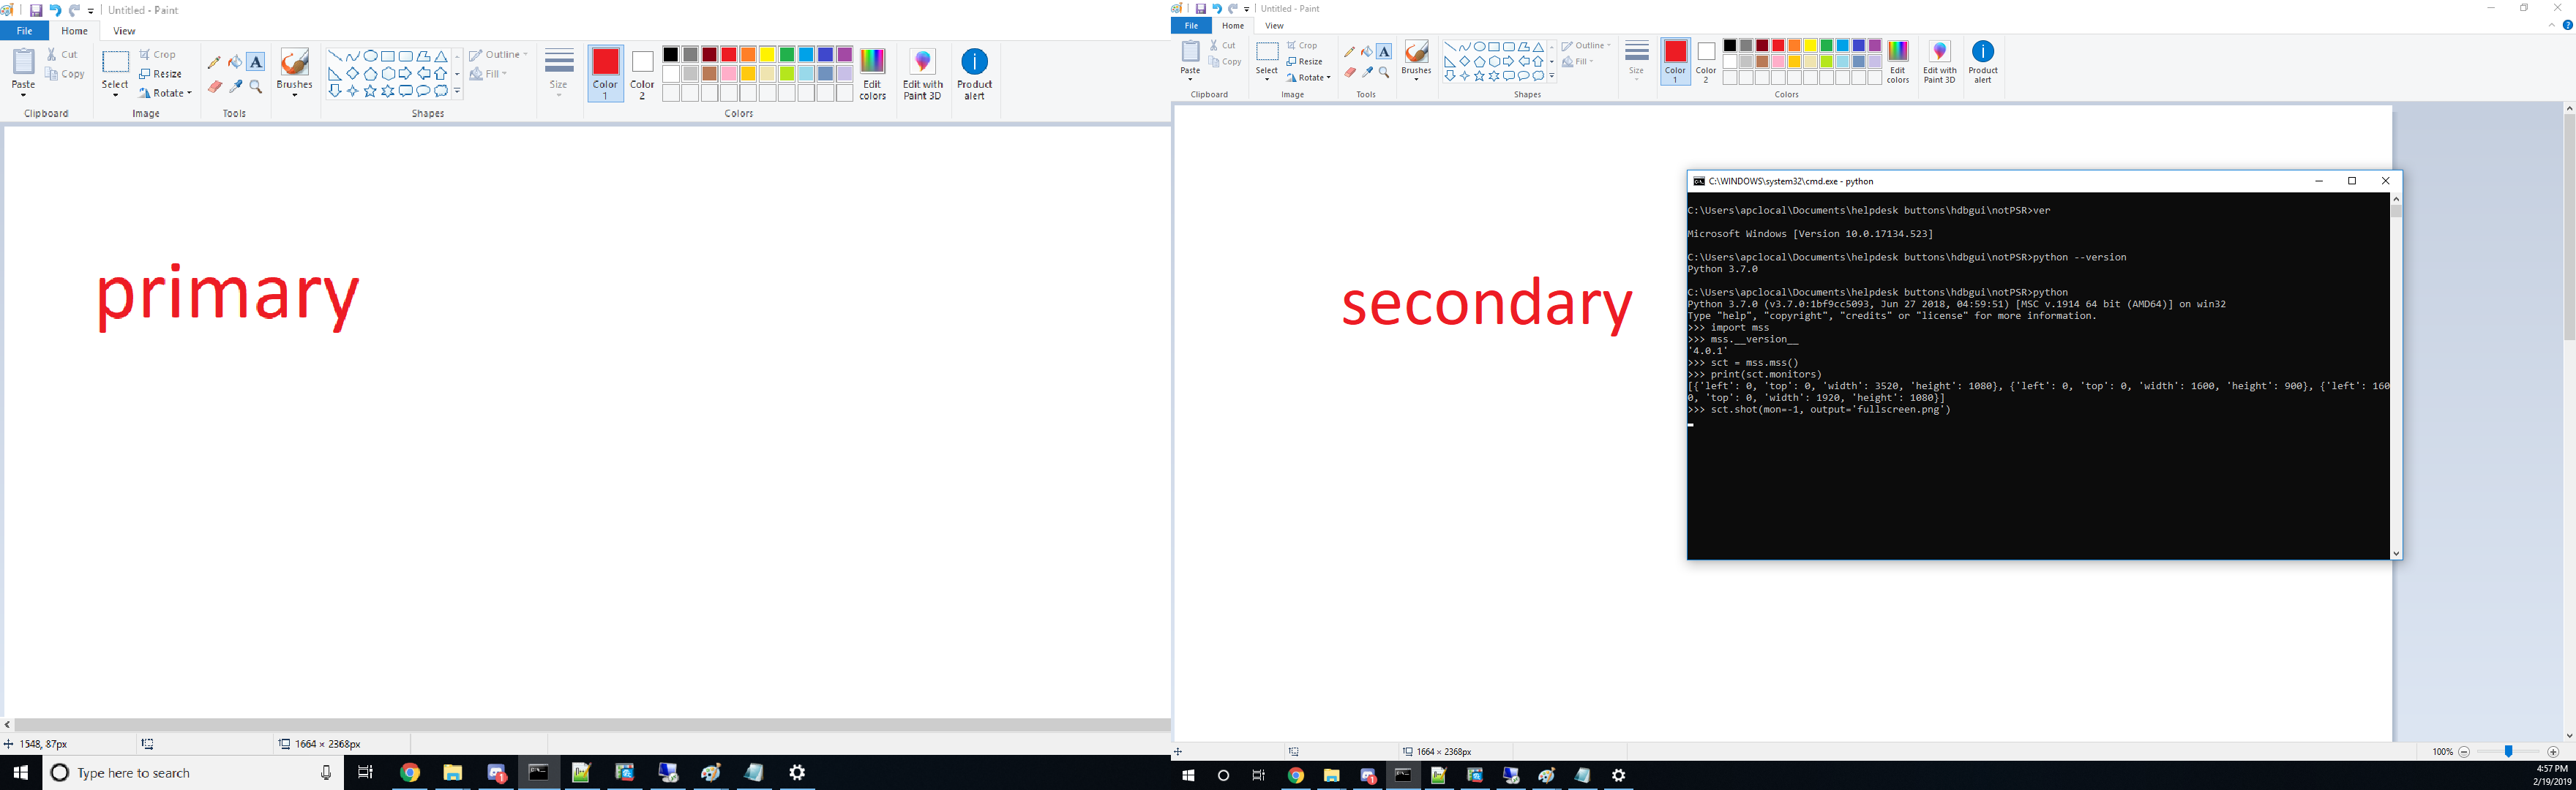Click the Magnifier tool in right Paint window

tap(1384, 73)
